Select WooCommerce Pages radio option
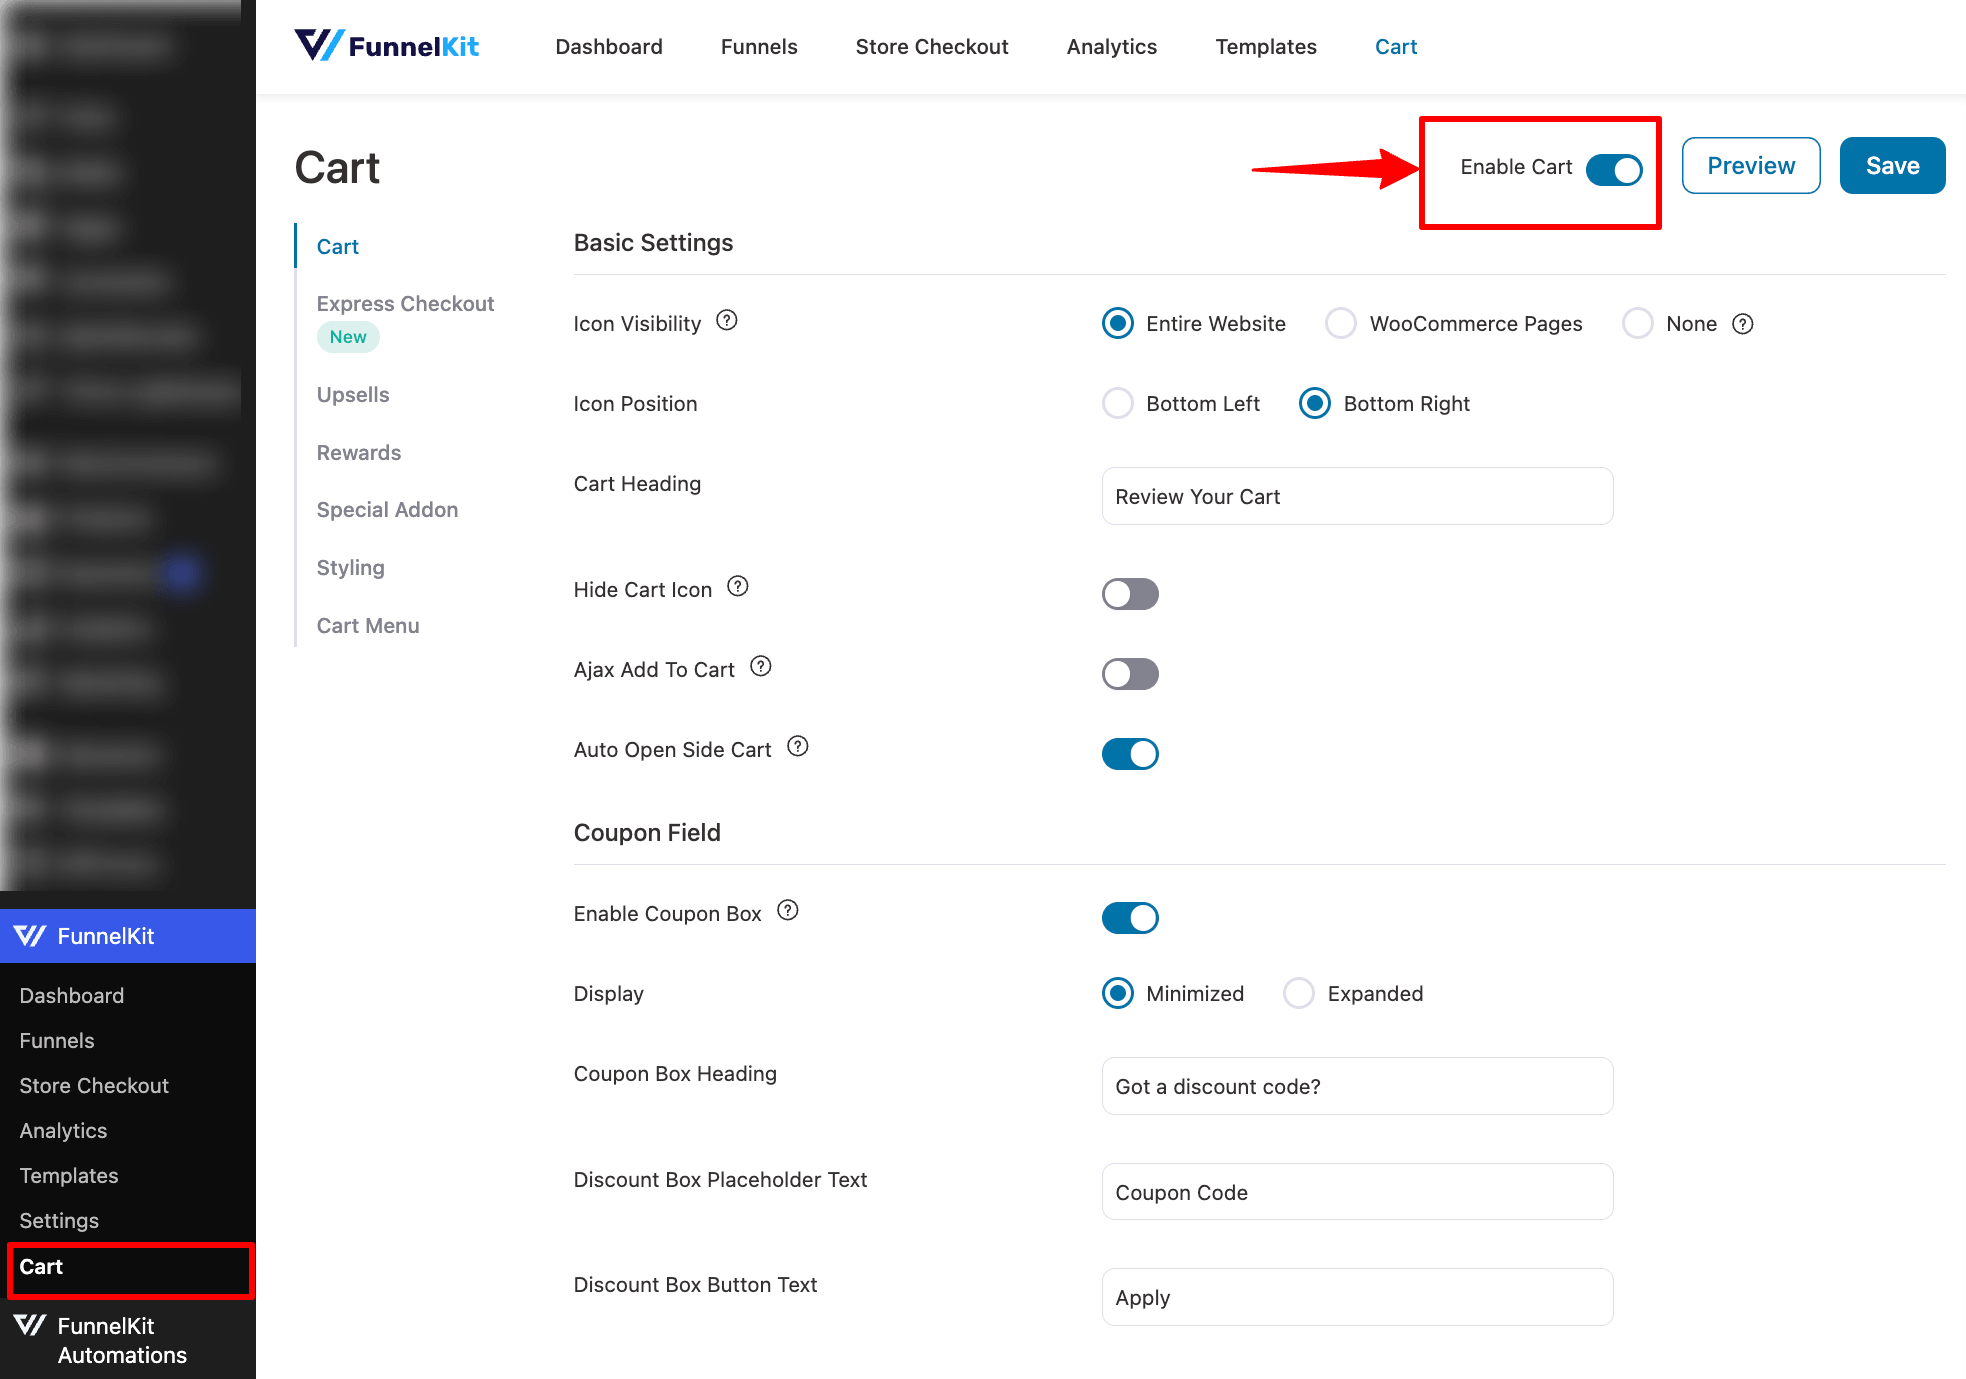This screenshot has width=1966, height=1379. click(1341, 324)
